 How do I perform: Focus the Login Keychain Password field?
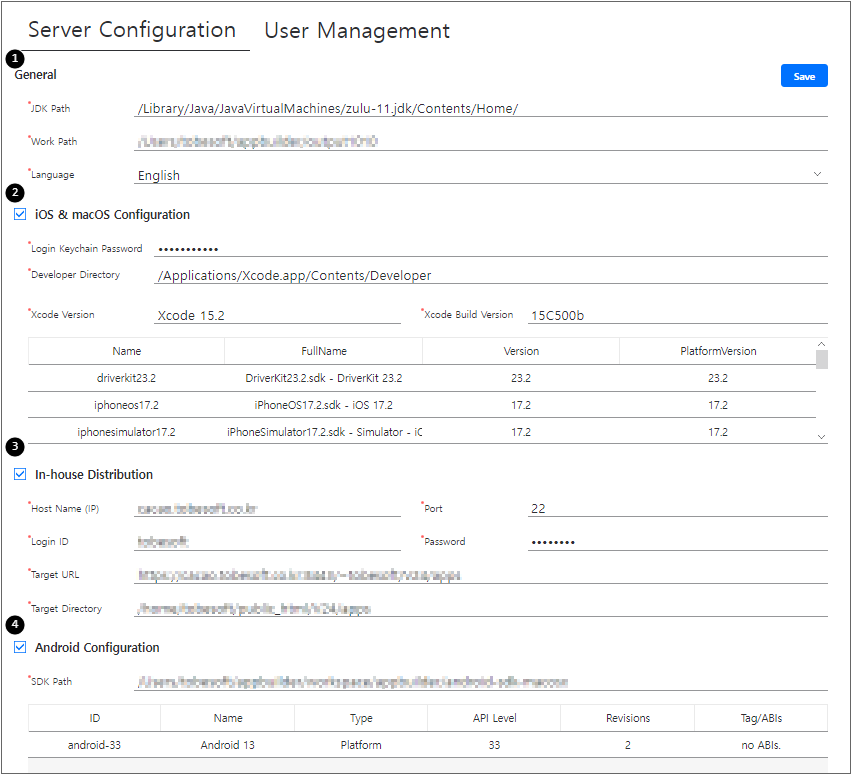(x=490, y=248)
